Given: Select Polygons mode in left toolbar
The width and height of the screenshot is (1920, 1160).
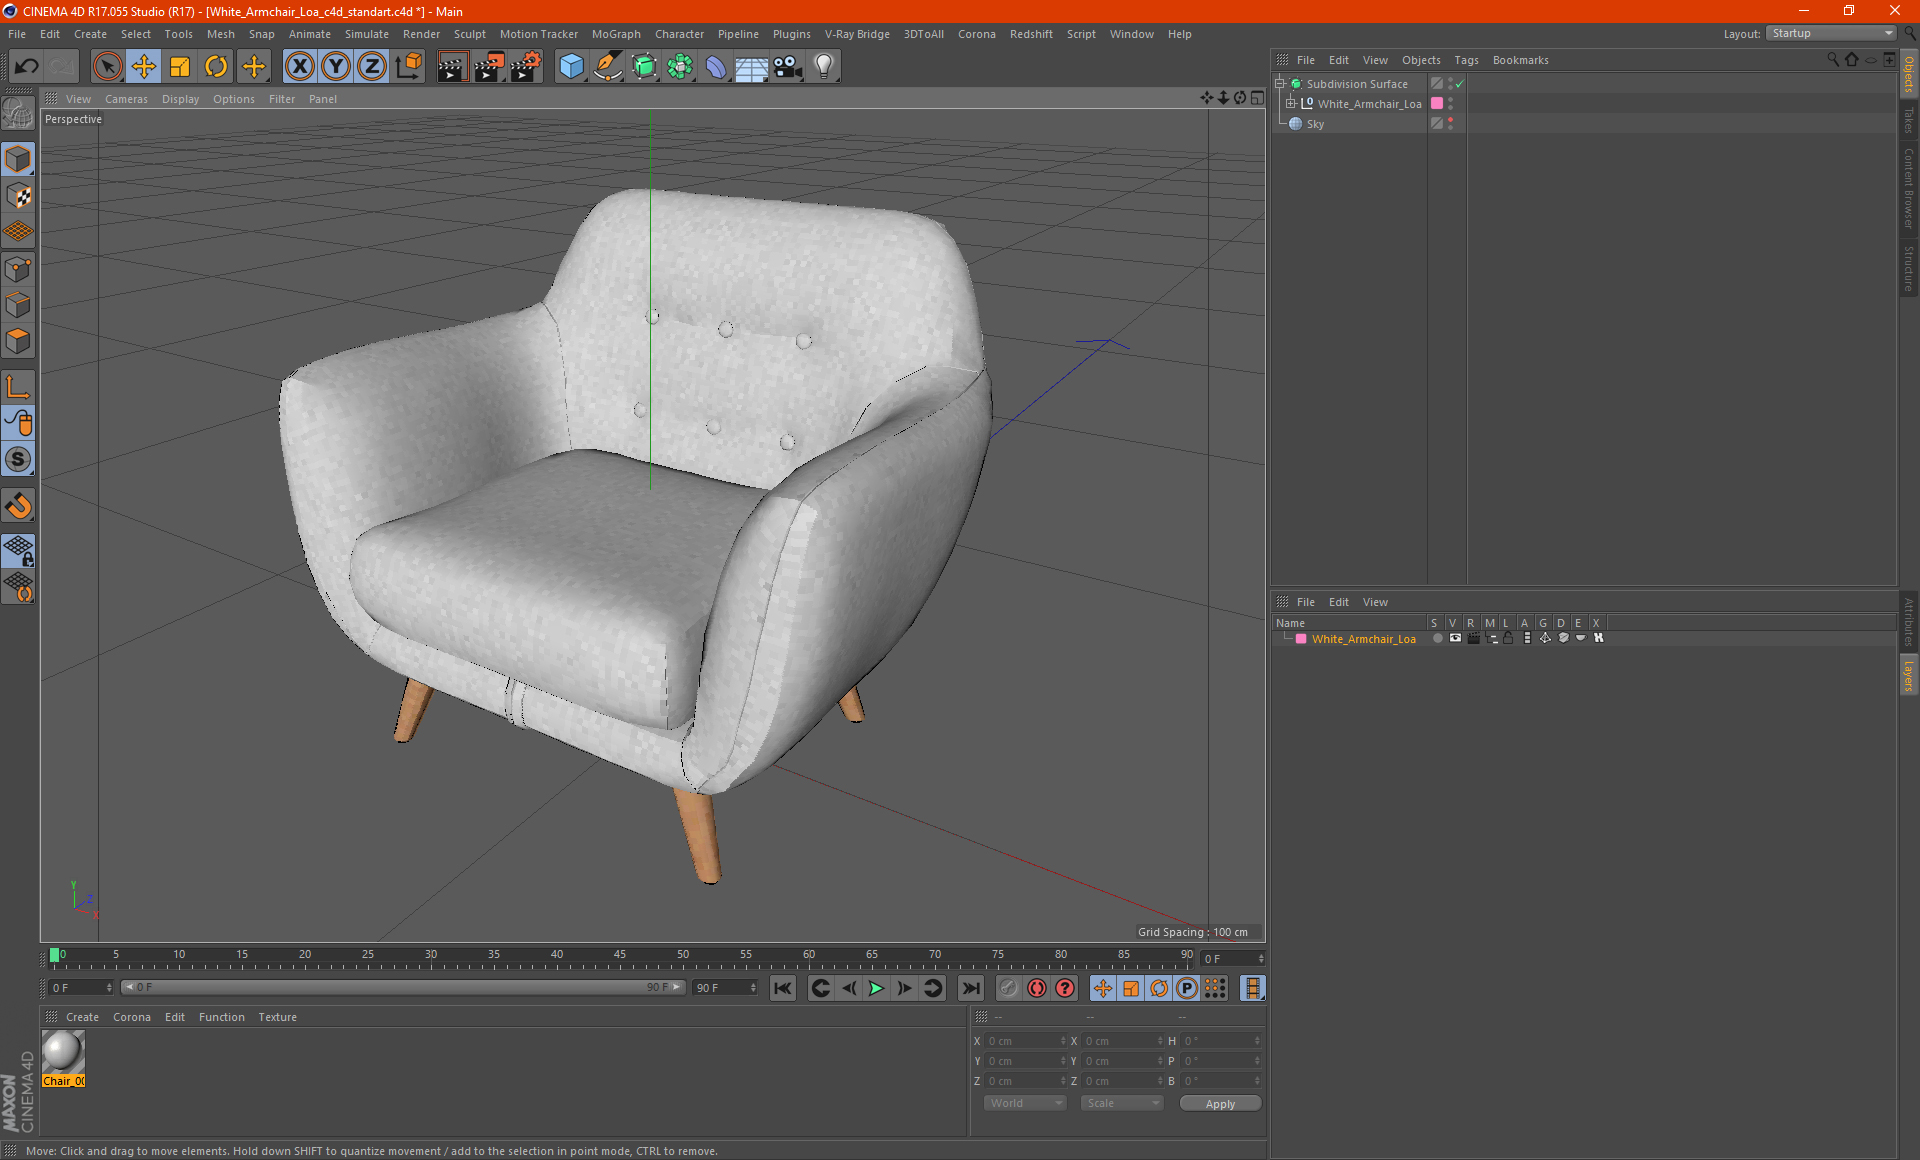Looking at the screenshot, I should click(18, 342).
